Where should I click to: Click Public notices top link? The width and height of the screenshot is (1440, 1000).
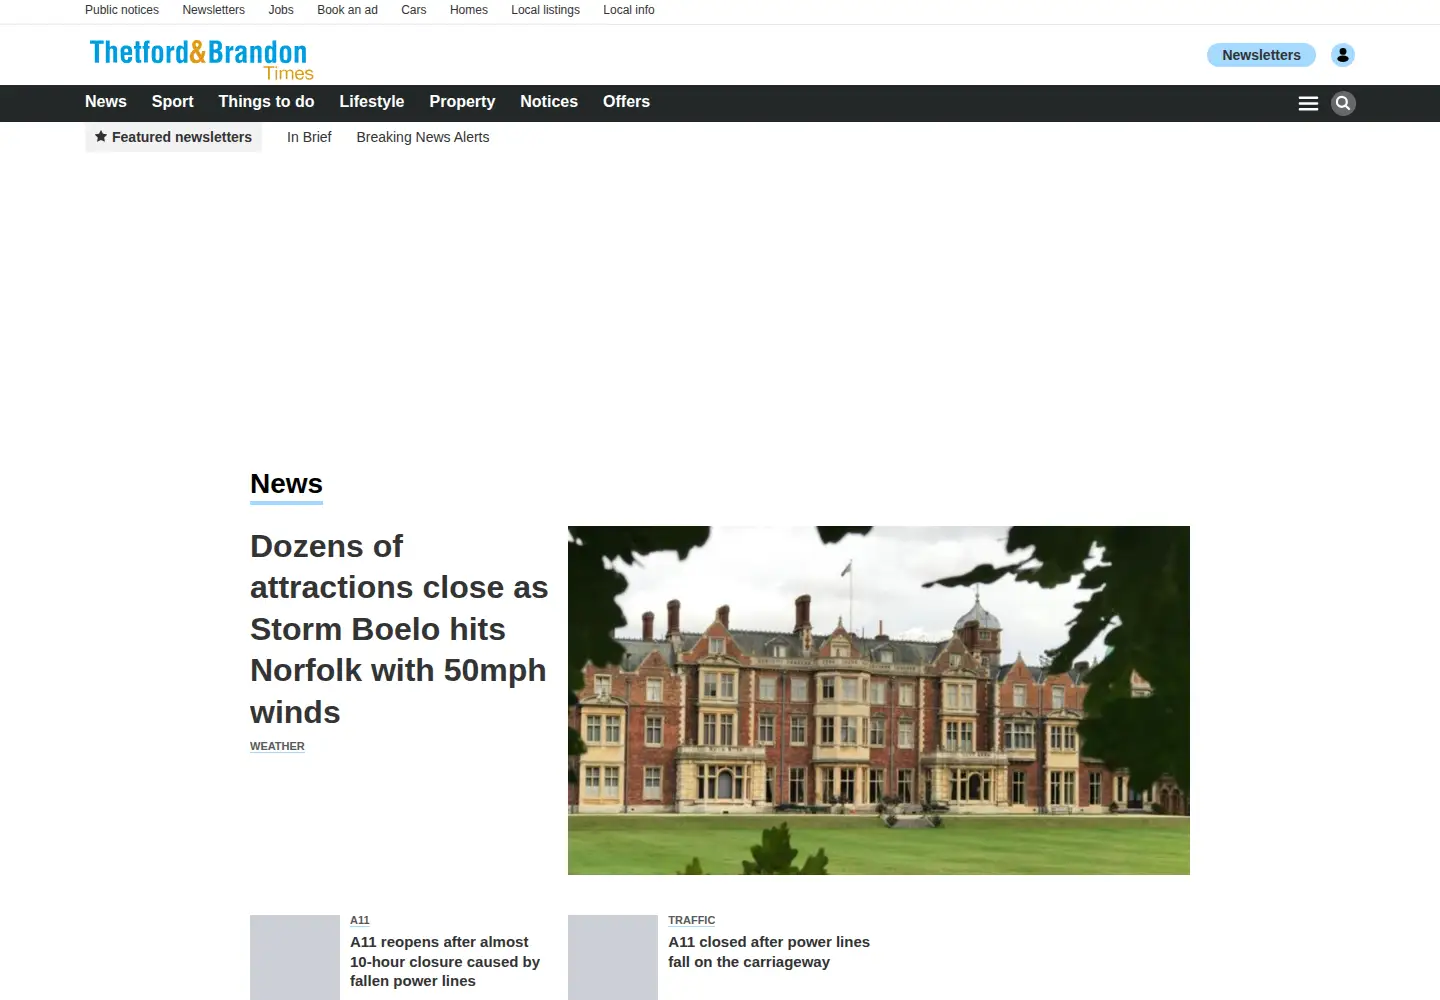point(122,10)
